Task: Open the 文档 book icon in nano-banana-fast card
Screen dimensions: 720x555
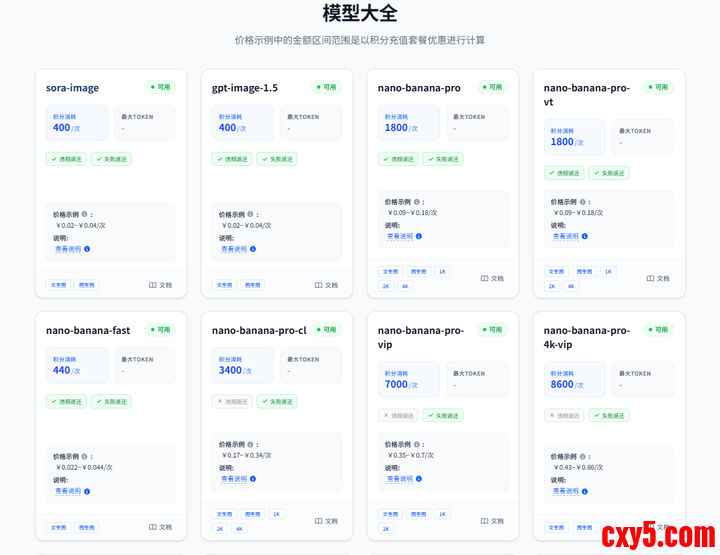Action: pyautogui.click(x=153, y=527)
